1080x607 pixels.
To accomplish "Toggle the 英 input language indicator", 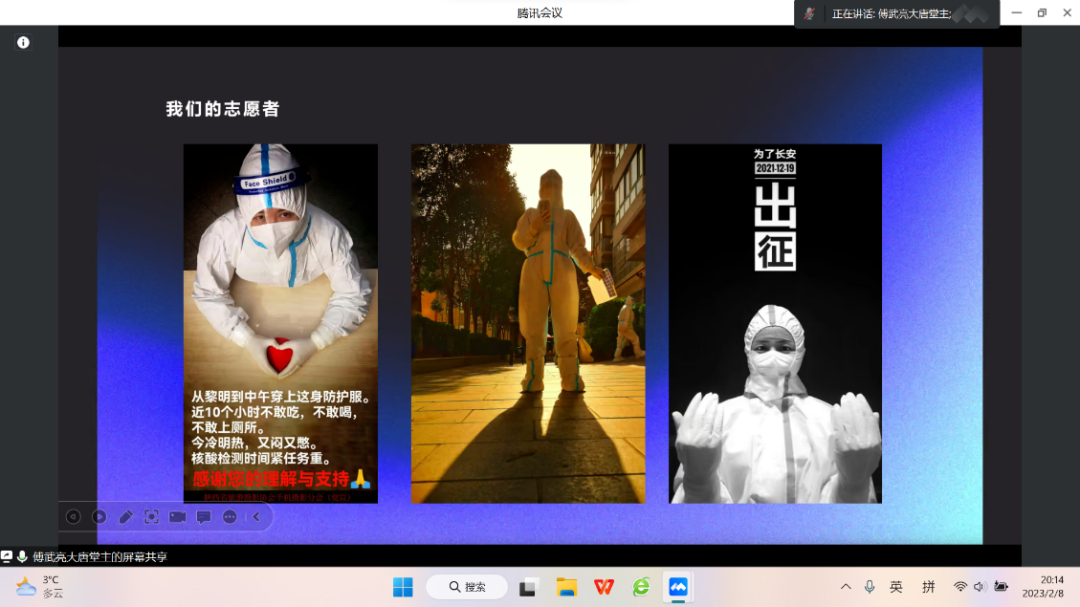I will [x=896, y=587].
